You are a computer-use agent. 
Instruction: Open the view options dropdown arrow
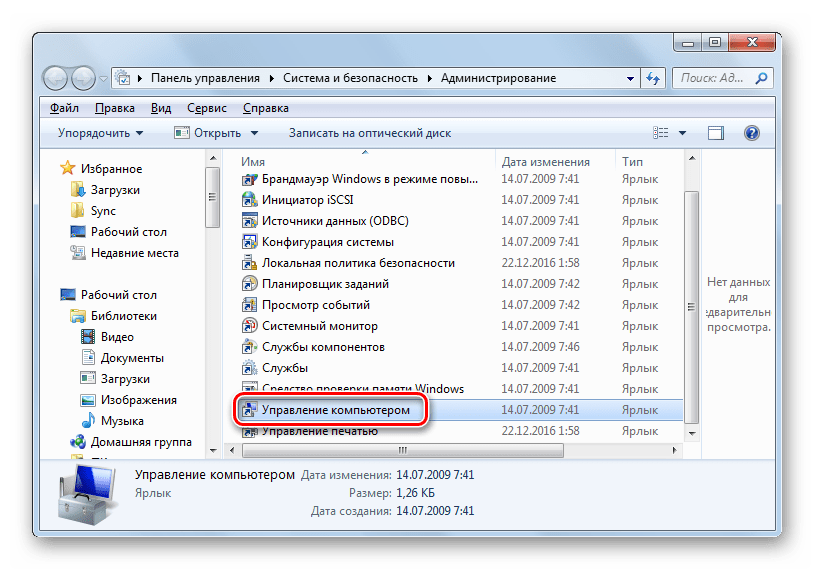point(682,133)
